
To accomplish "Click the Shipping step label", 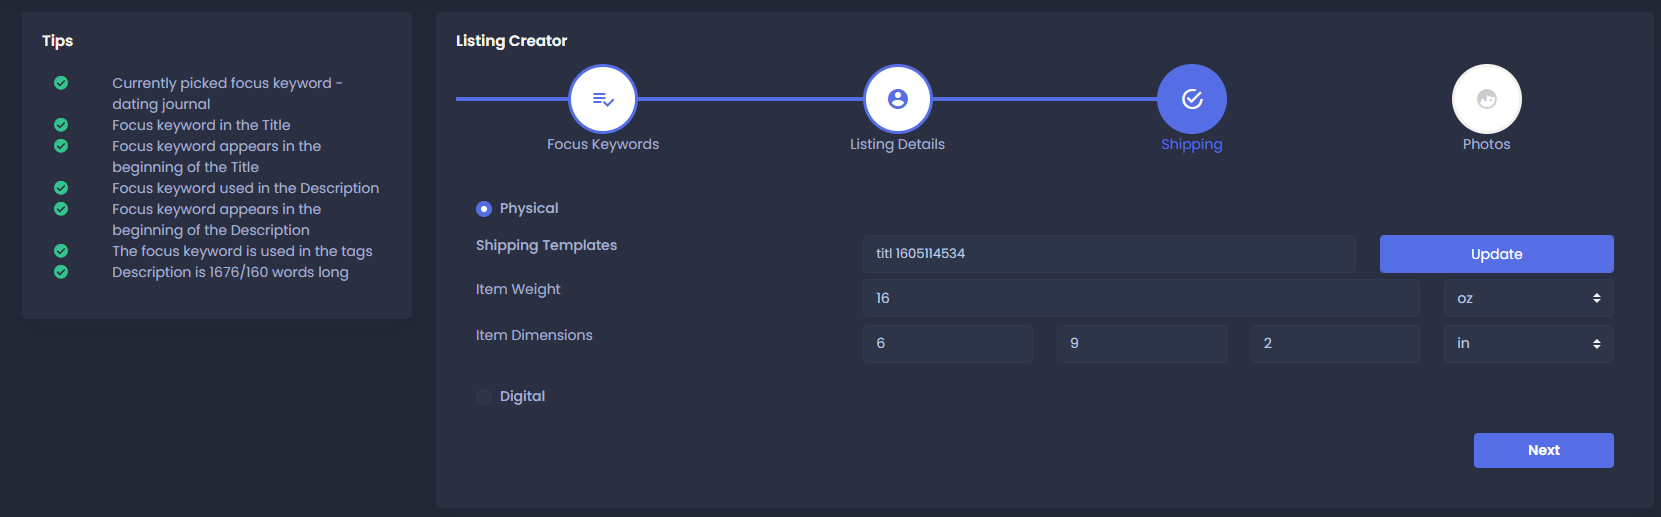I will (1192, 144).
